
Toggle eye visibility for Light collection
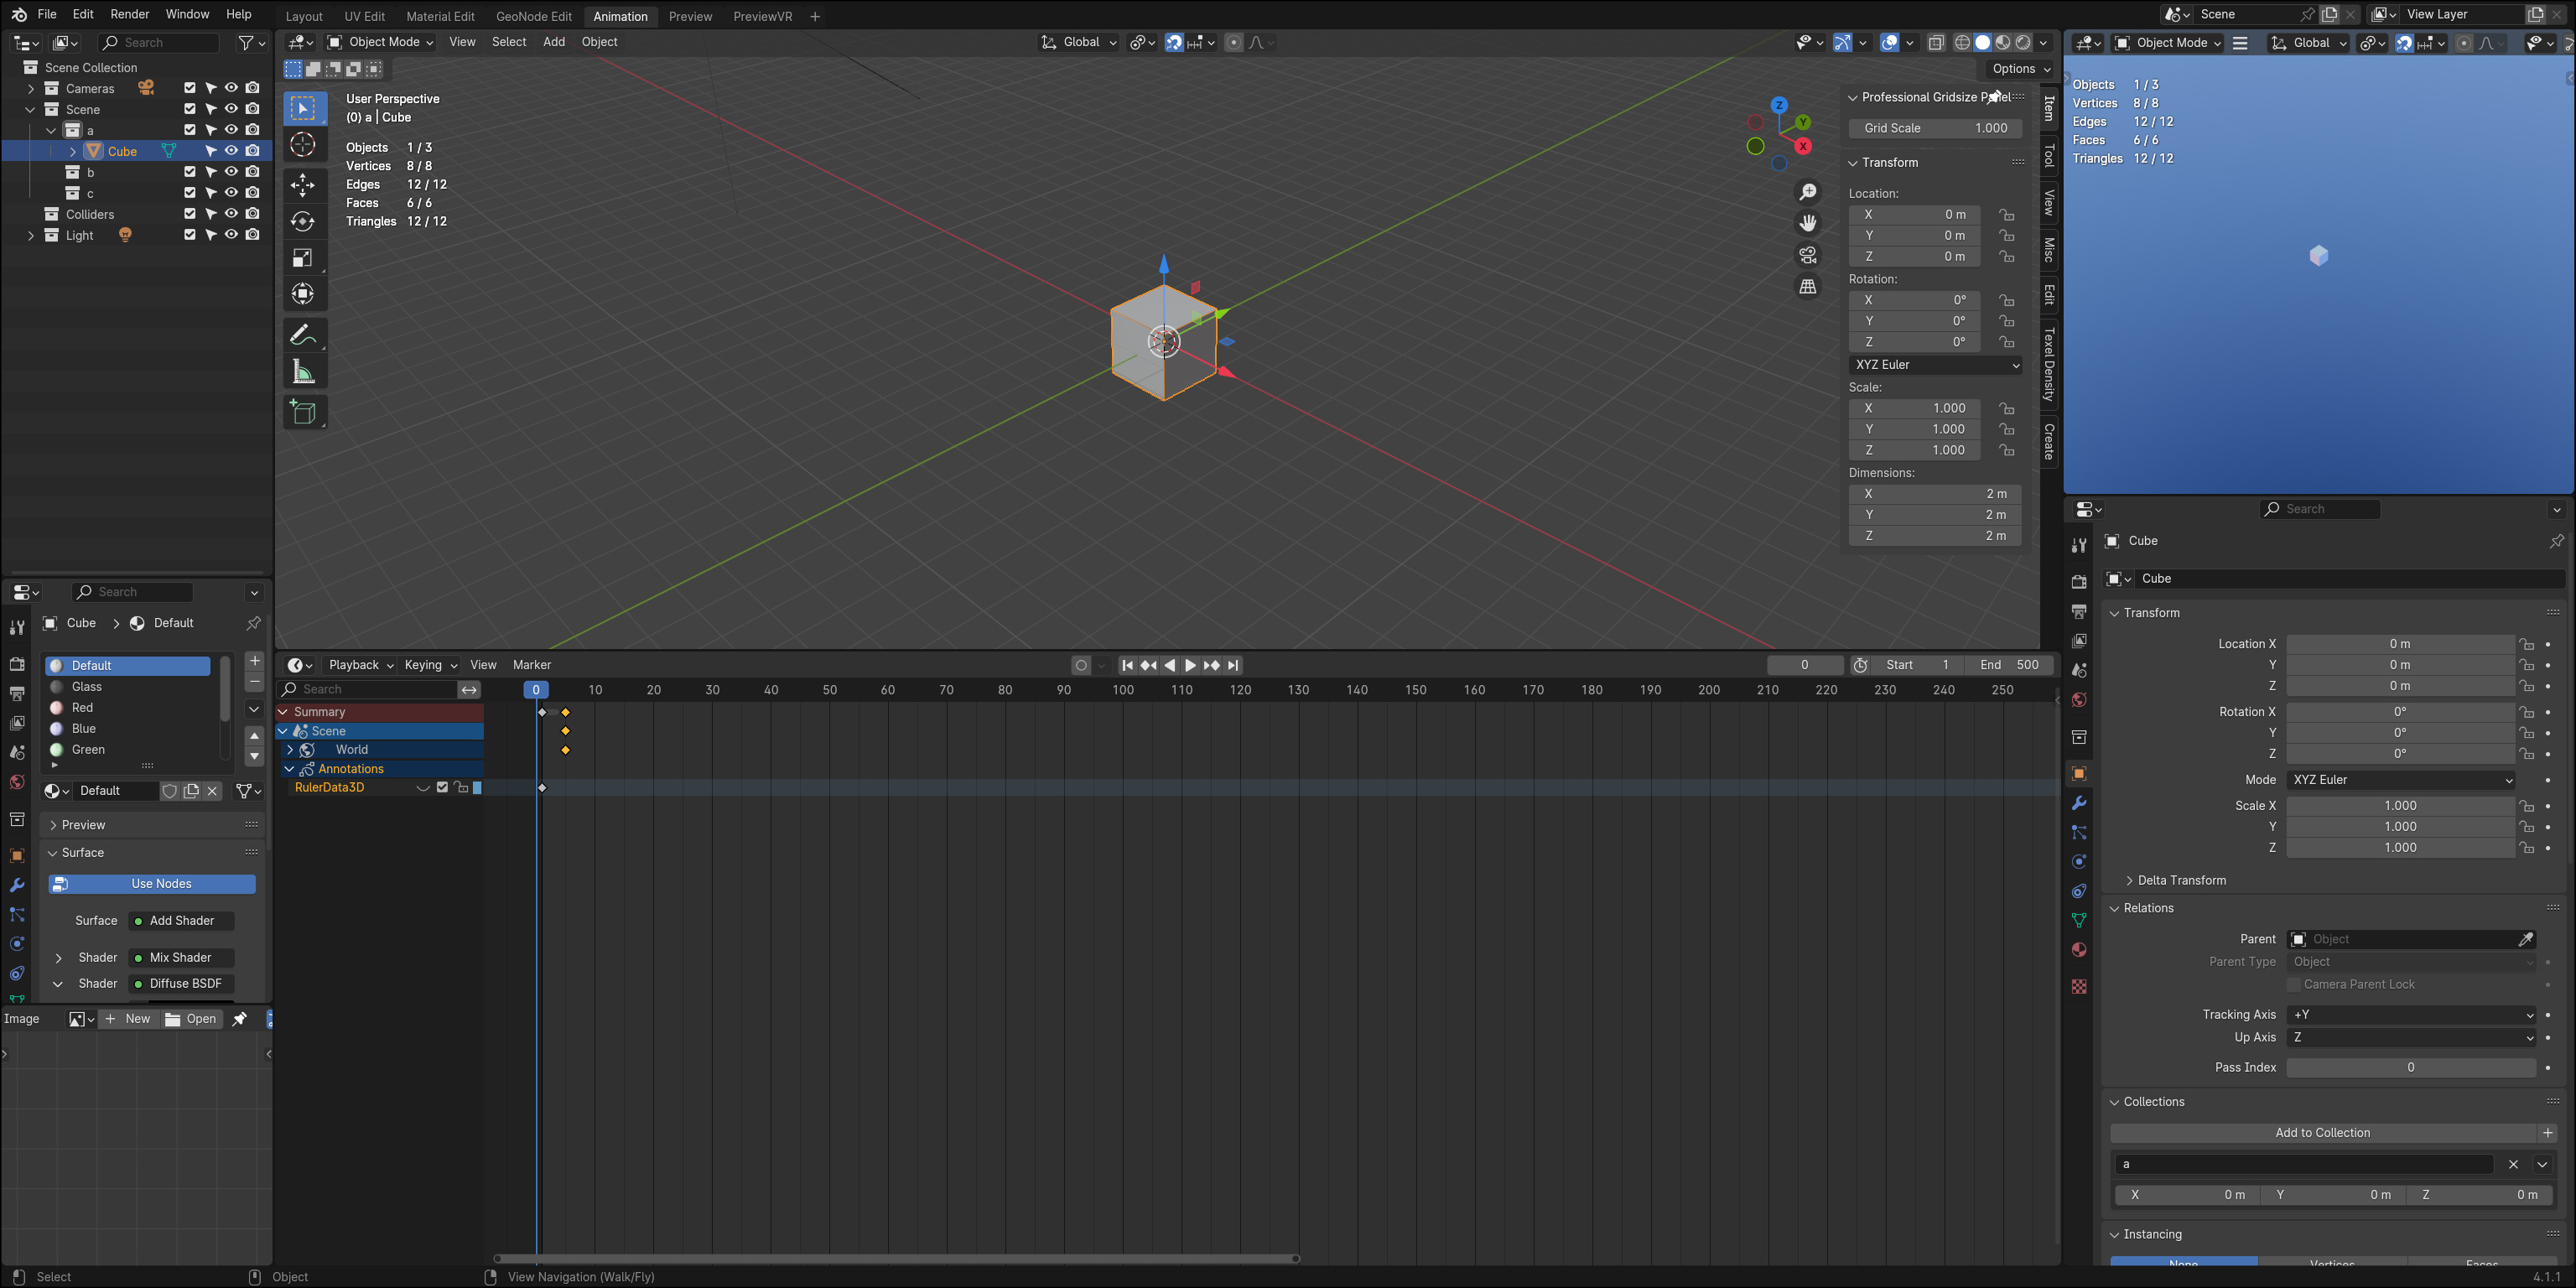pyautogui.click(x=231, y=235)
